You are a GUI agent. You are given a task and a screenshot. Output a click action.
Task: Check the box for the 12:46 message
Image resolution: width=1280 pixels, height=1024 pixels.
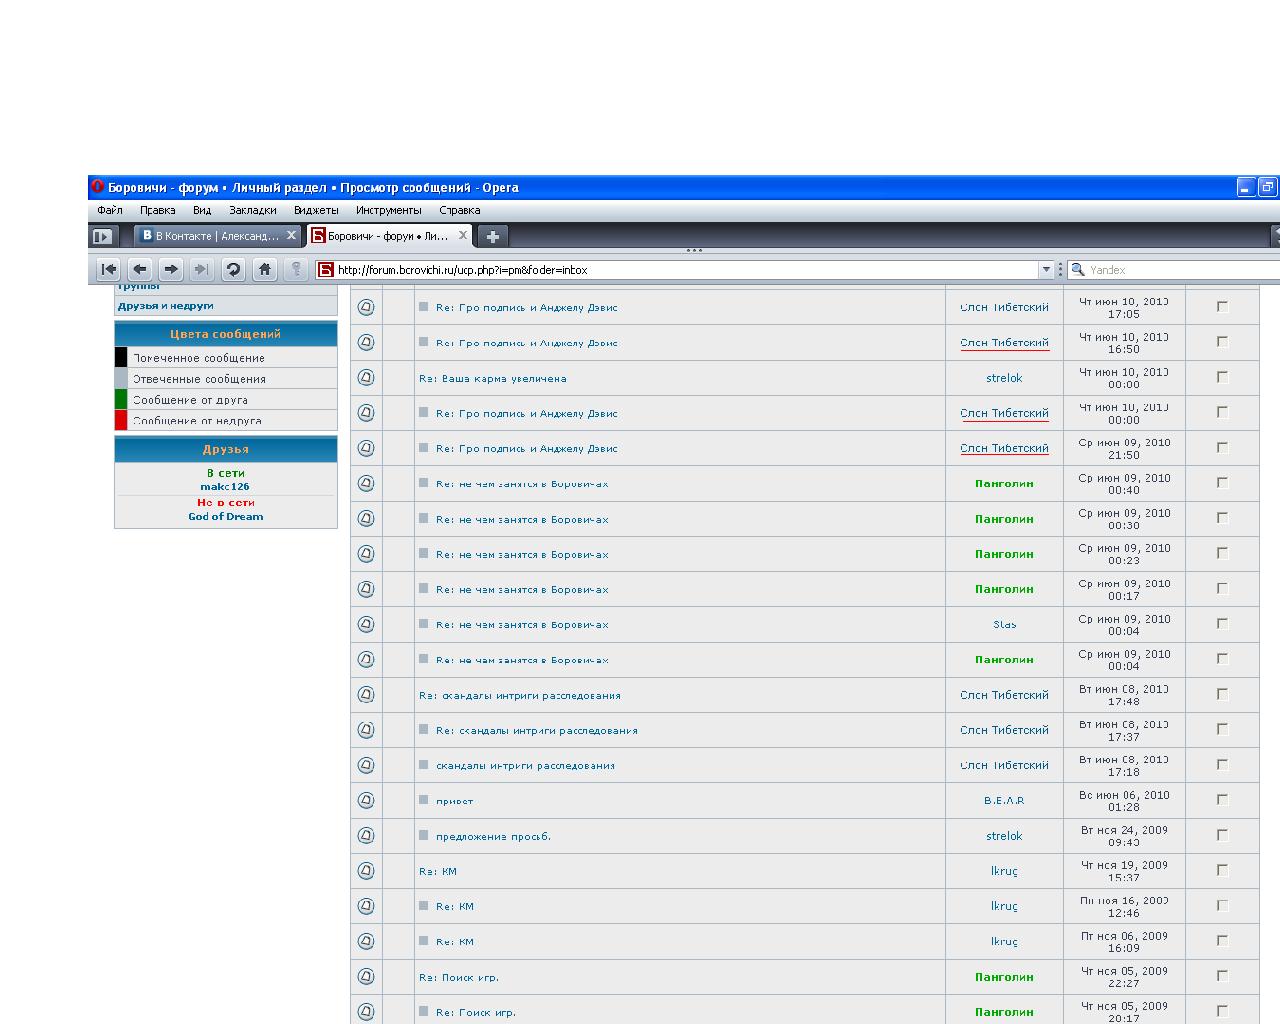point(1222,906)
